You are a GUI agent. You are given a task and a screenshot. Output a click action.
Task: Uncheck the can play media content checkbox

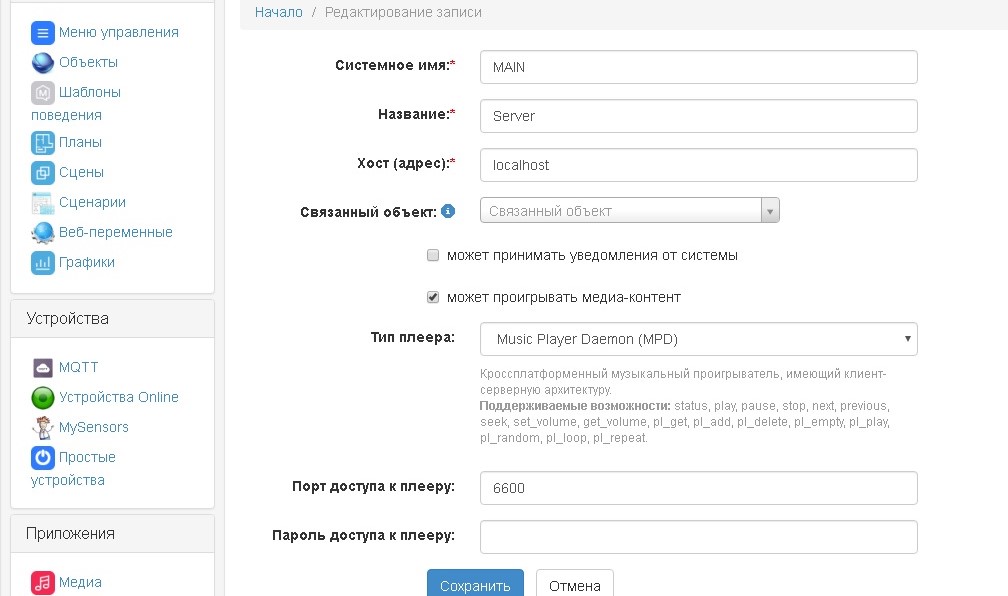433,298
